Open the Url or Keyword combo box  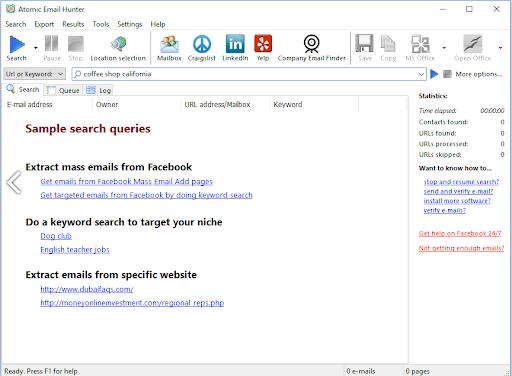(x=34, y=74)
